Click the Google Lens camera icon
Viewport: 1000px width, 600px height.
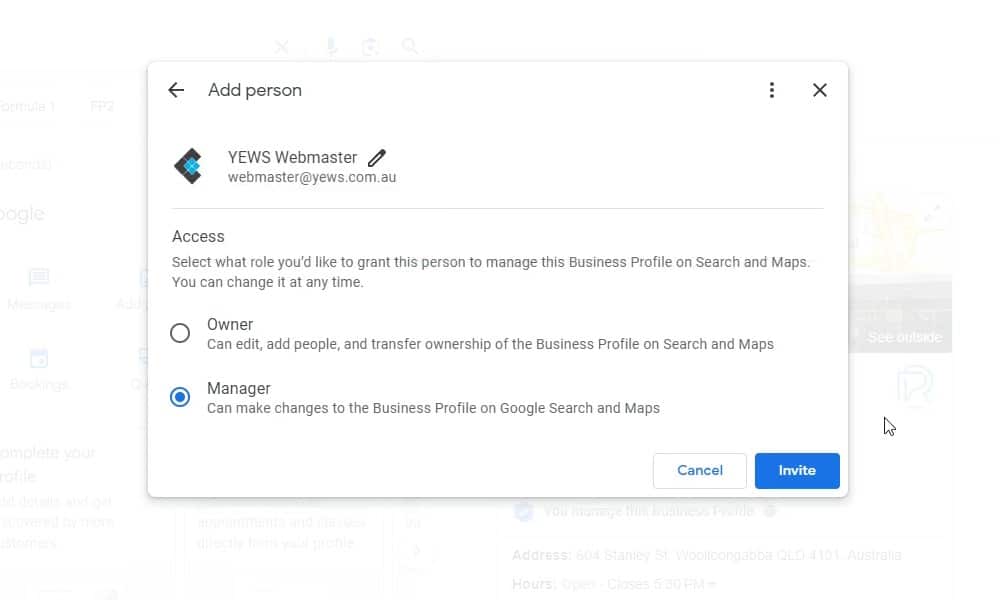point(370,47)
